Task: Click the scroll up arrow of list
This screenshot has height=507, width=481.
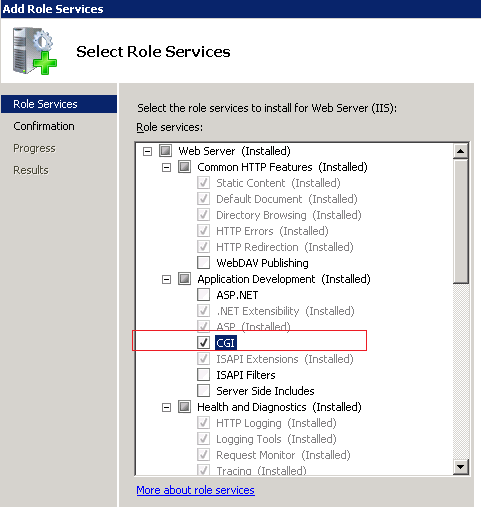Action: tap(461, 151)
